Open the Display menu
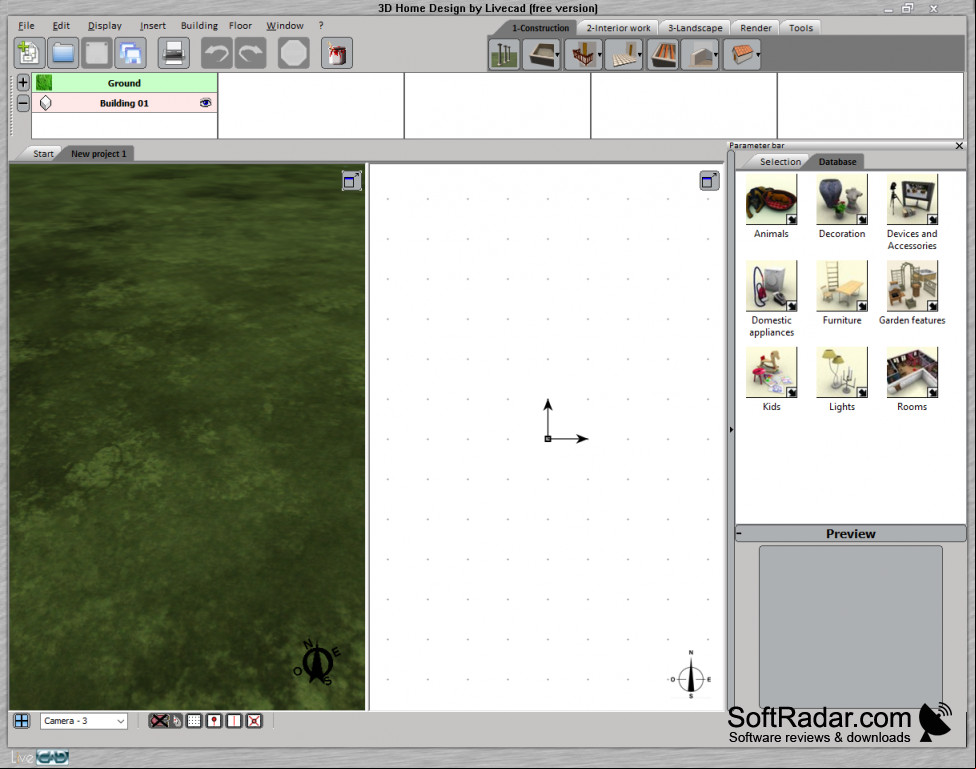Screen dimensions: 976x769 (x=105, y=26)
